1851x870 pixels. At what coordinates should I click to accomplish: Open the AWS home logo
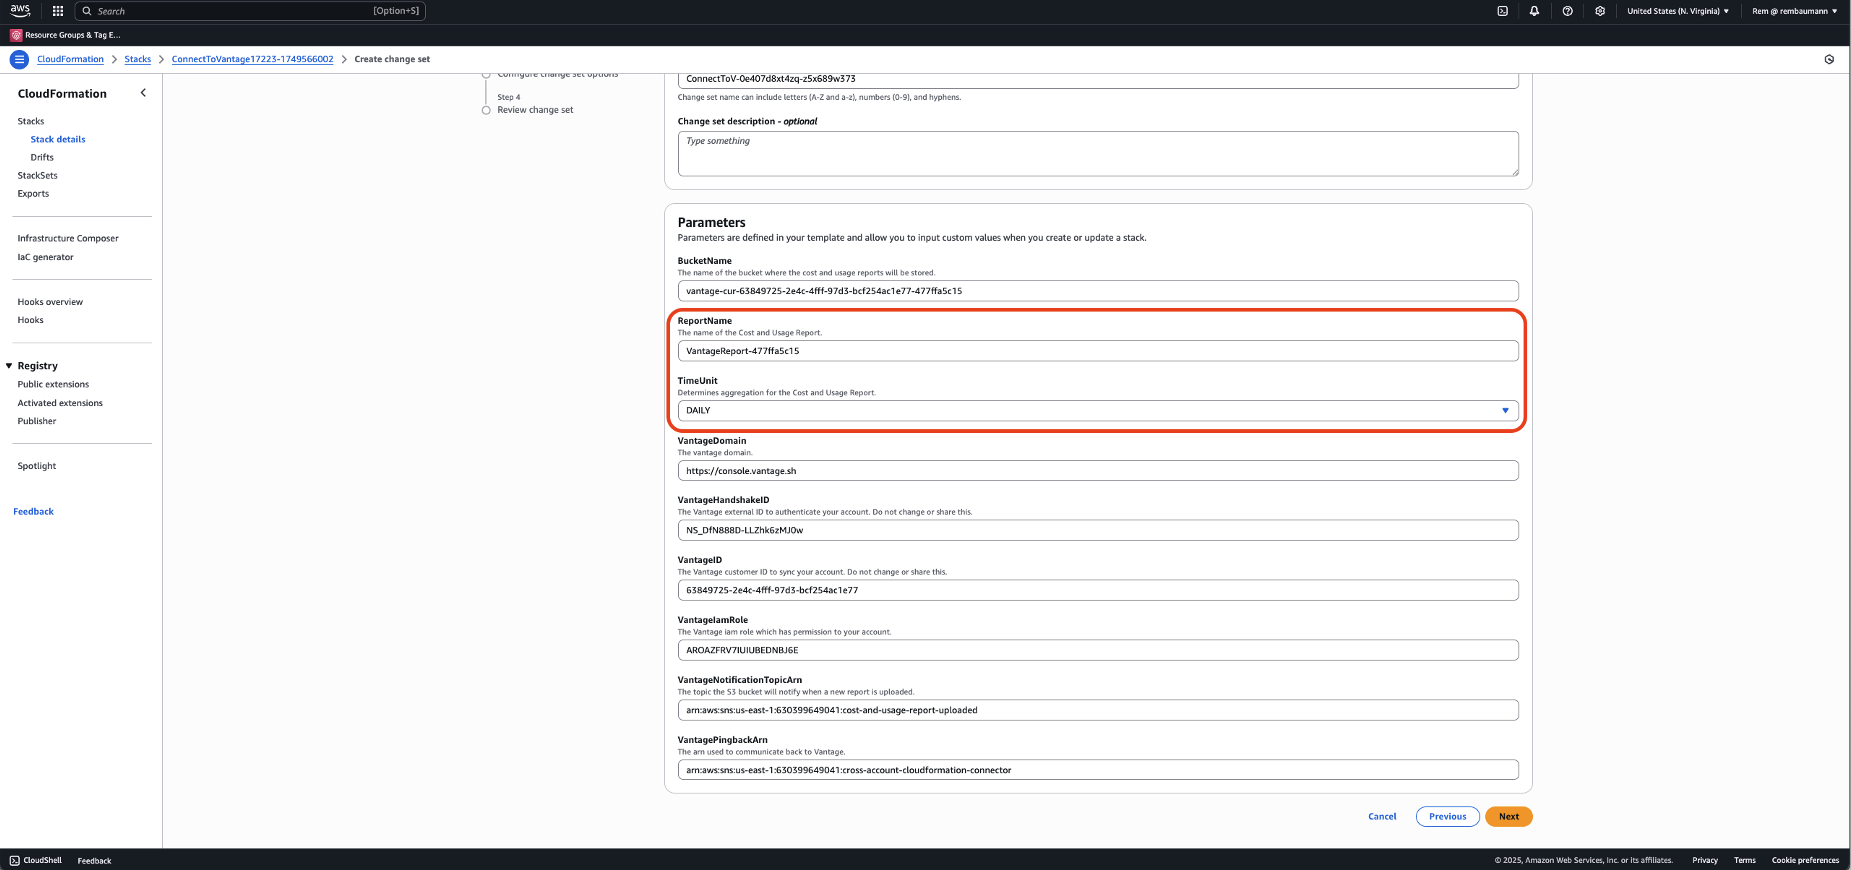pyautogui.click(x=20, y=11)
